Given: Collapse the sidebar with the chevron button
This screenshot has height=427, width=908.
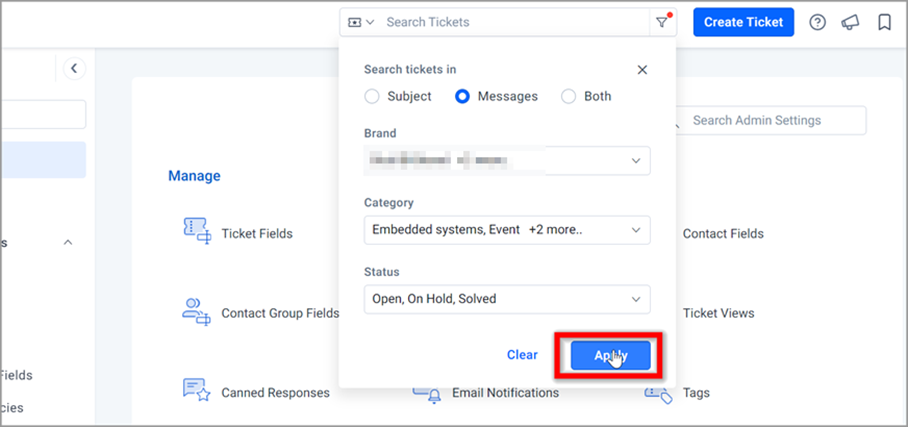Looking at the screenshot, I should click(74, 68).
